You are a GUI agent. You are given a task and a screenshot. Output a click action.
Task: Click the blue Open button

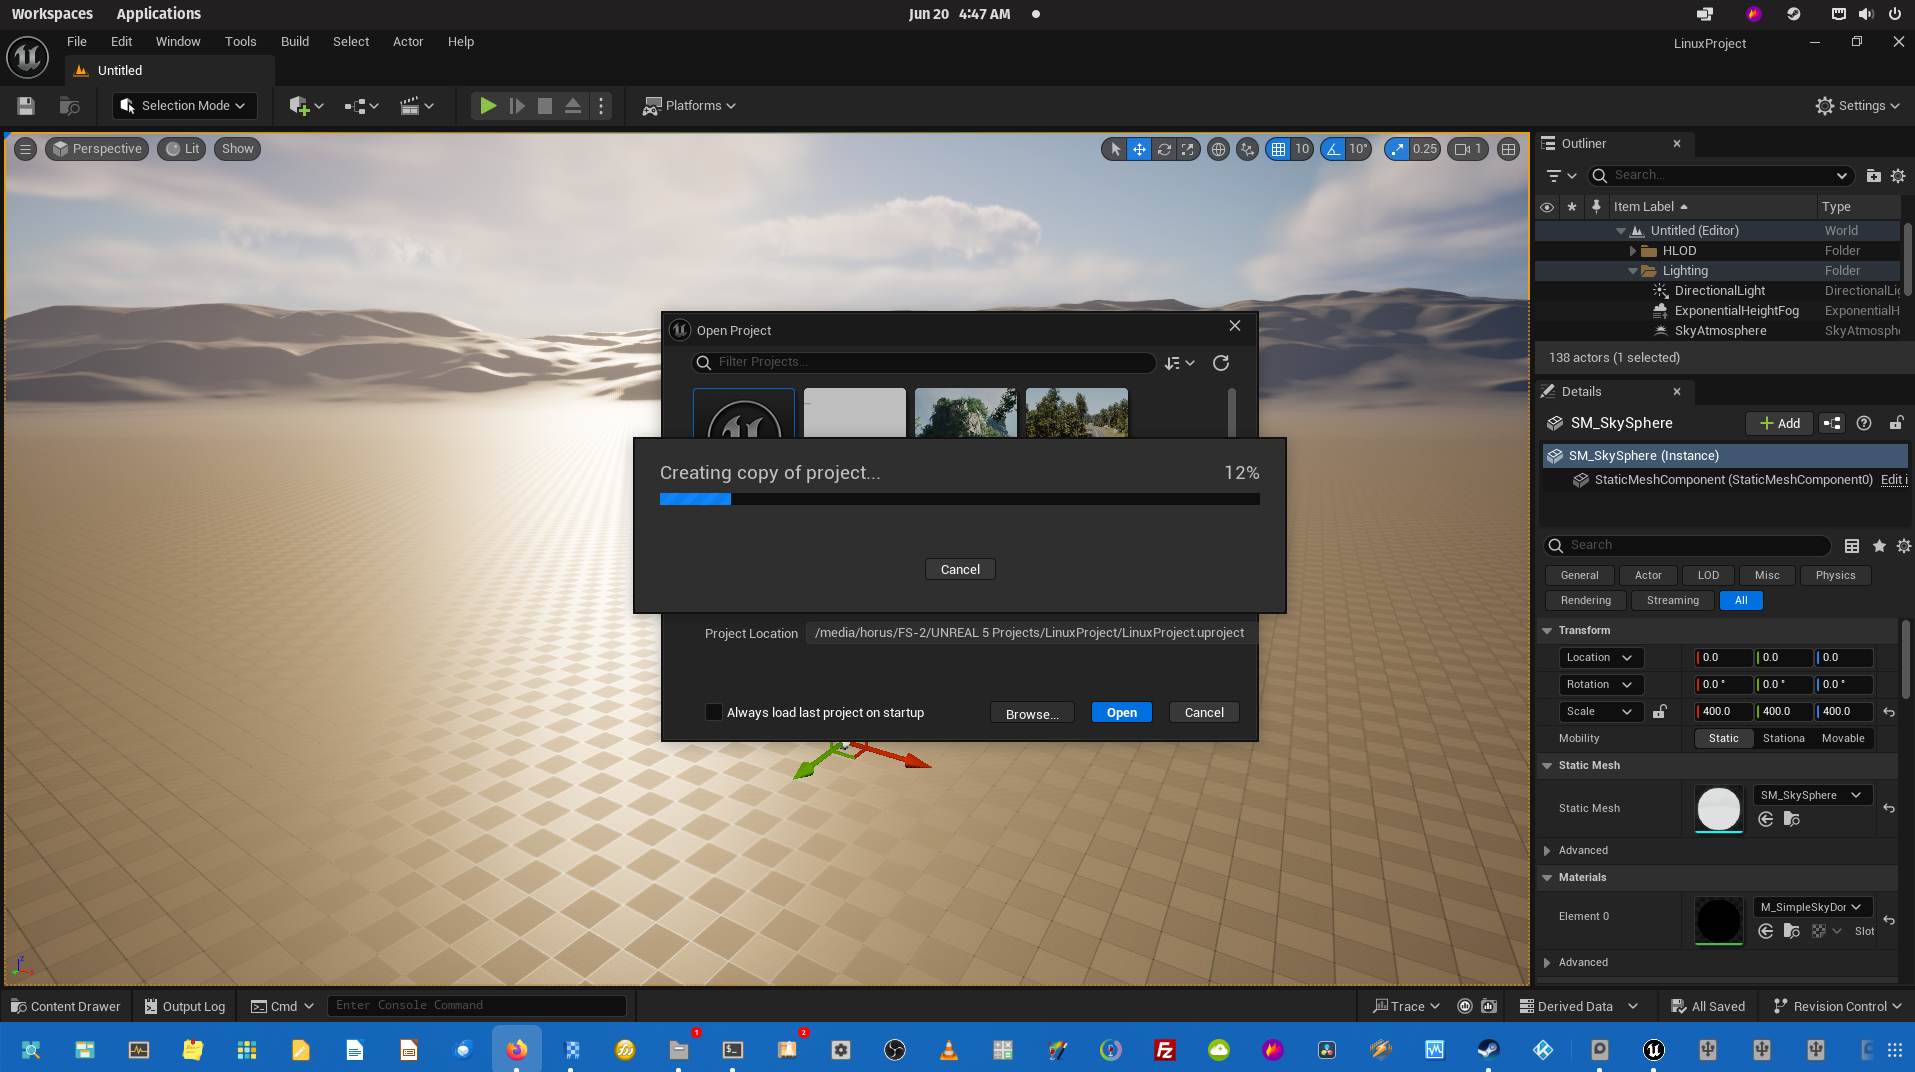1122,712
